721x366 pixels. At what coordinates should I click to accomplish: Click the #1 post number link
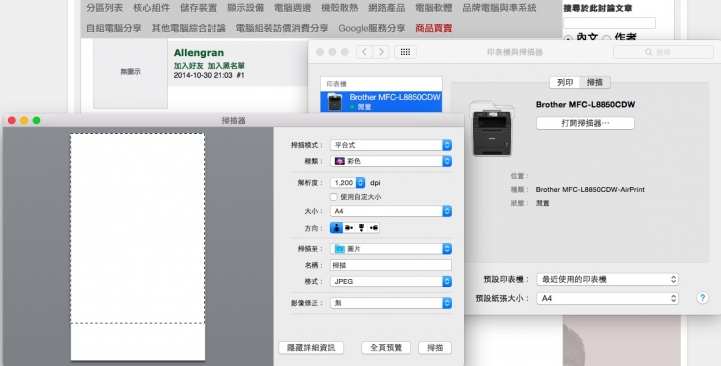(240, 75)
